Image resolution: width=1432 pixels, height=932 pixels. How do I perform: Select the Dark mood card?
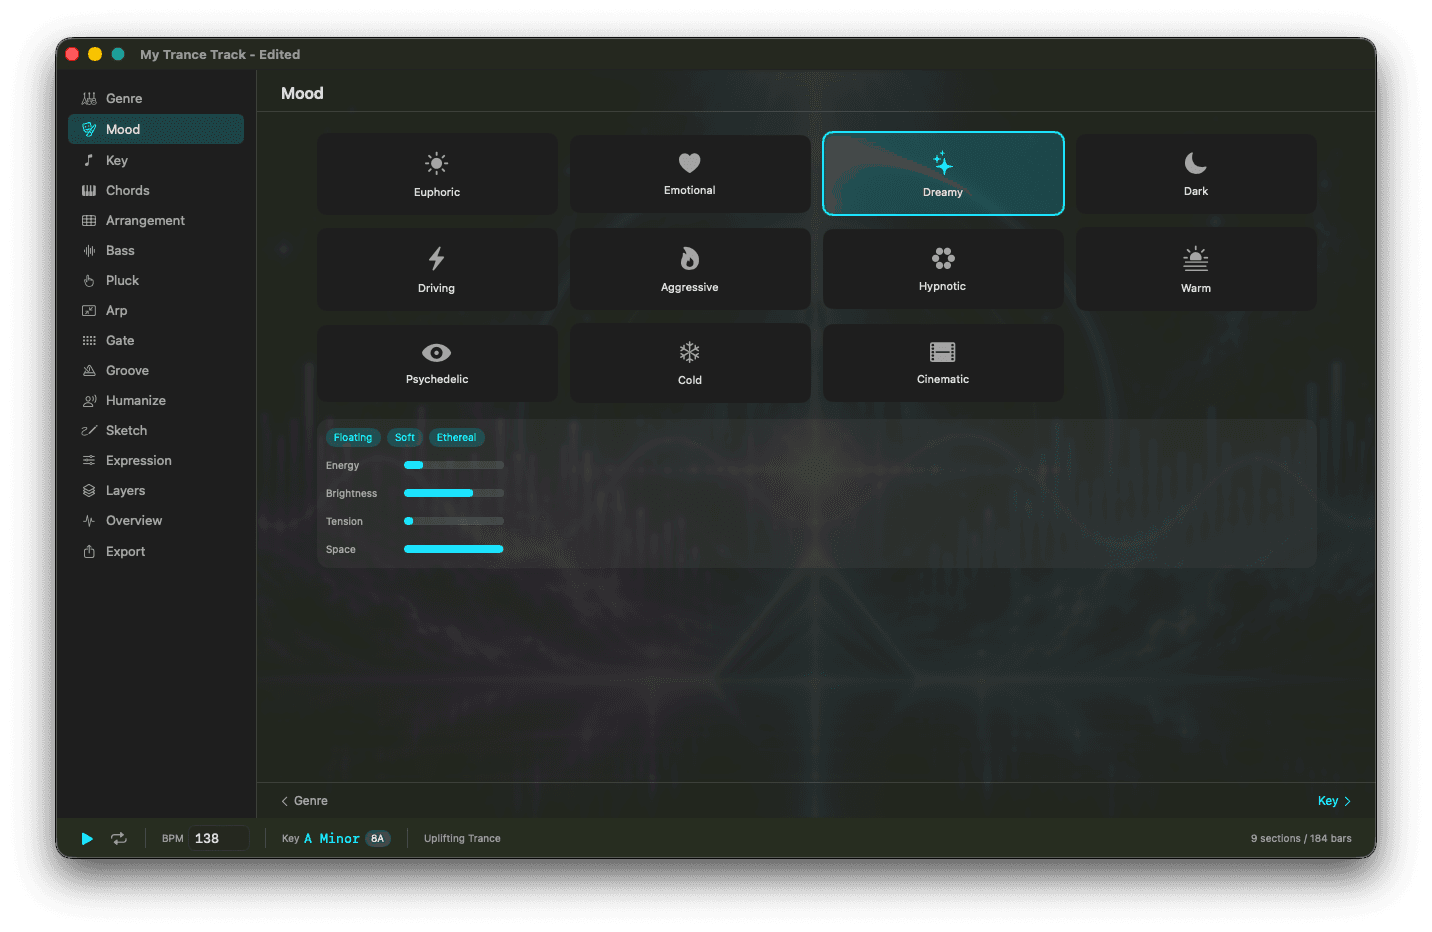tap(1196, 174)
